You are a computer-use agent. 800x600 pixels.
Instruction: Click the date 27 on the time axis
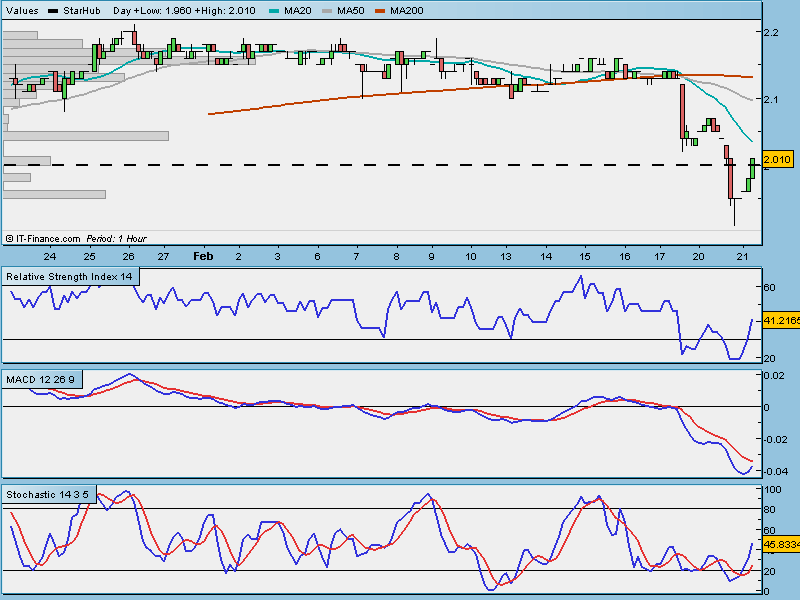(163, 256)
